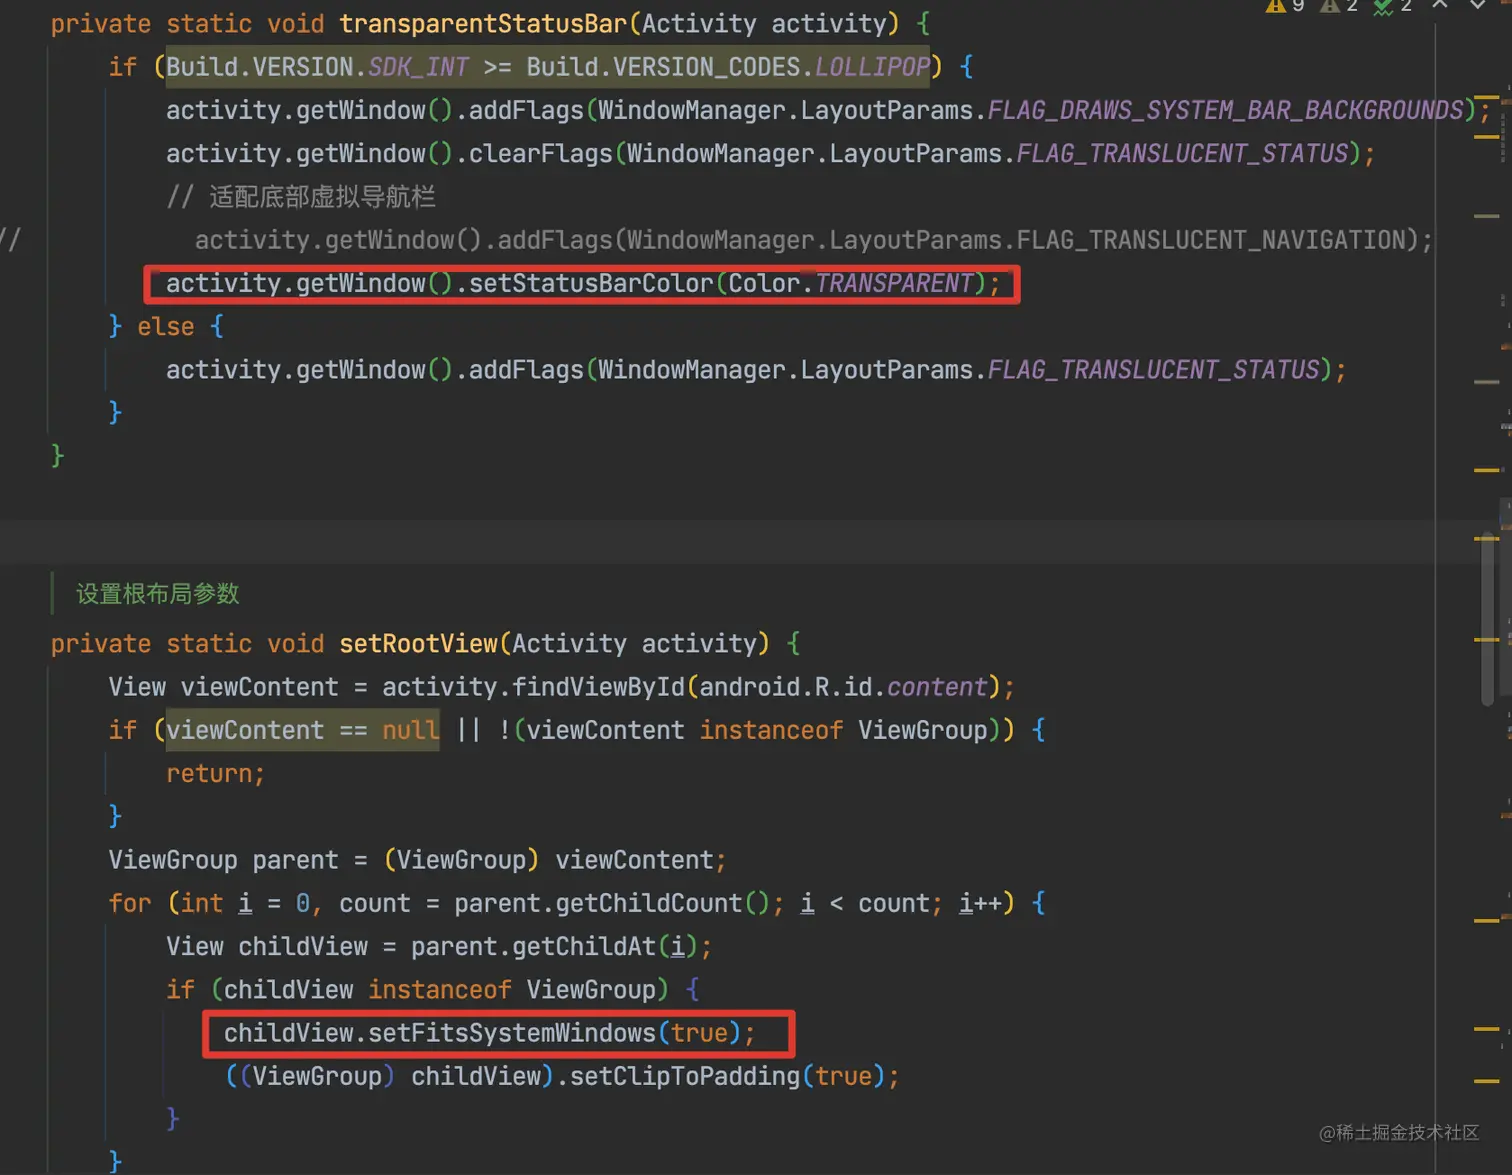Click the italic content resource id
Screen dimensions: 1512x1175
[x=937, y=687]
